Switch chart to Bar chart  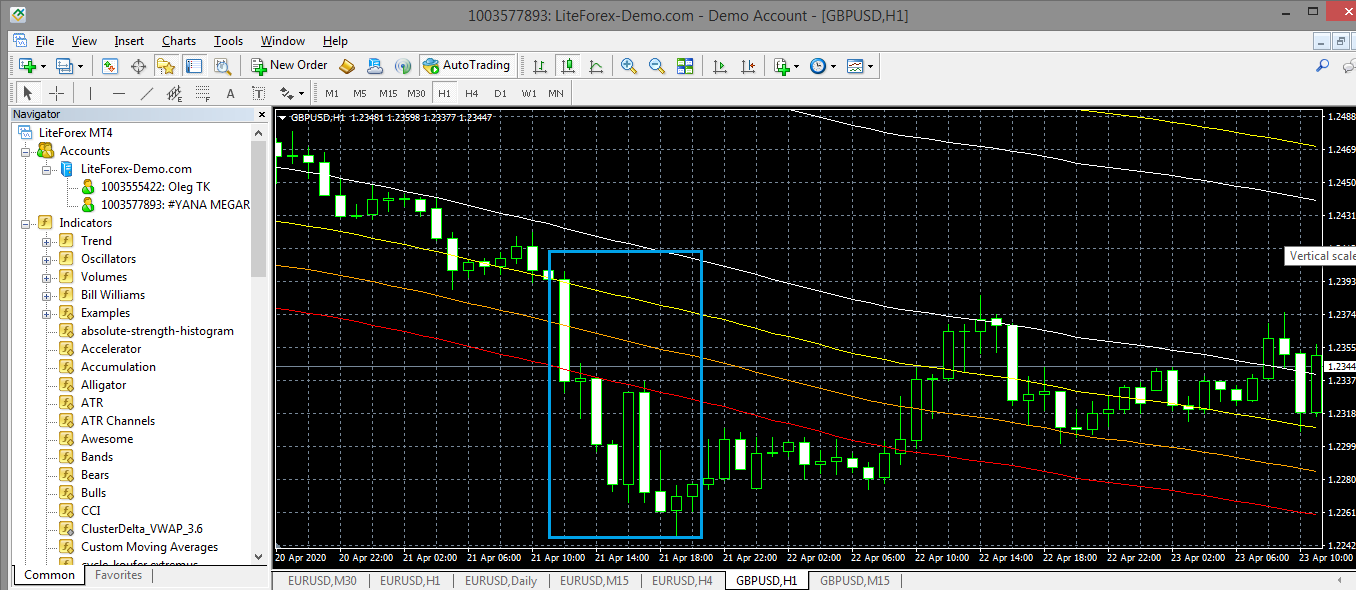click(539, 66)
